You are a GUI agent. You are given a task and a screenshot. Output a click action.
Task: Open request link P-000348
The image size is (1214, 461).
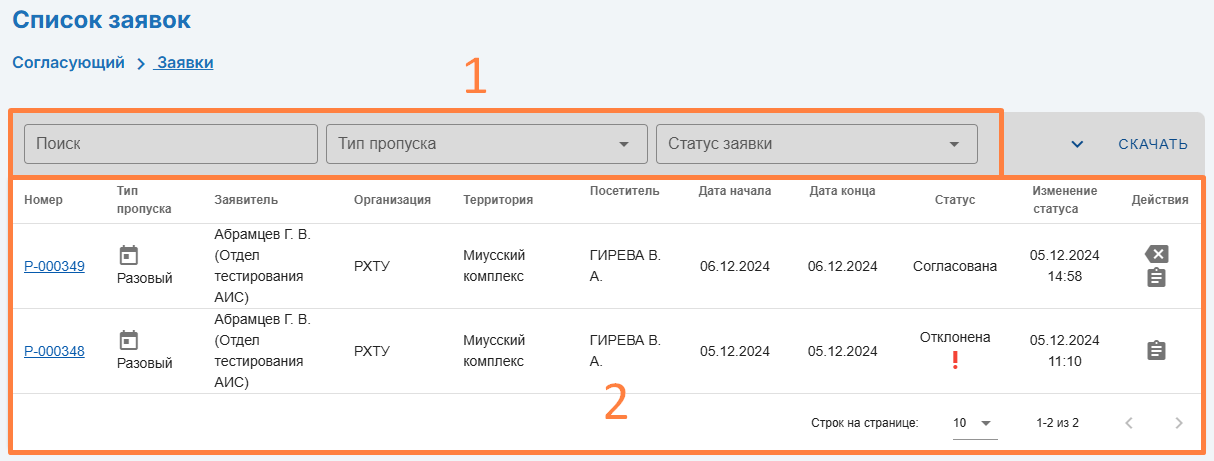click(54, 351)
